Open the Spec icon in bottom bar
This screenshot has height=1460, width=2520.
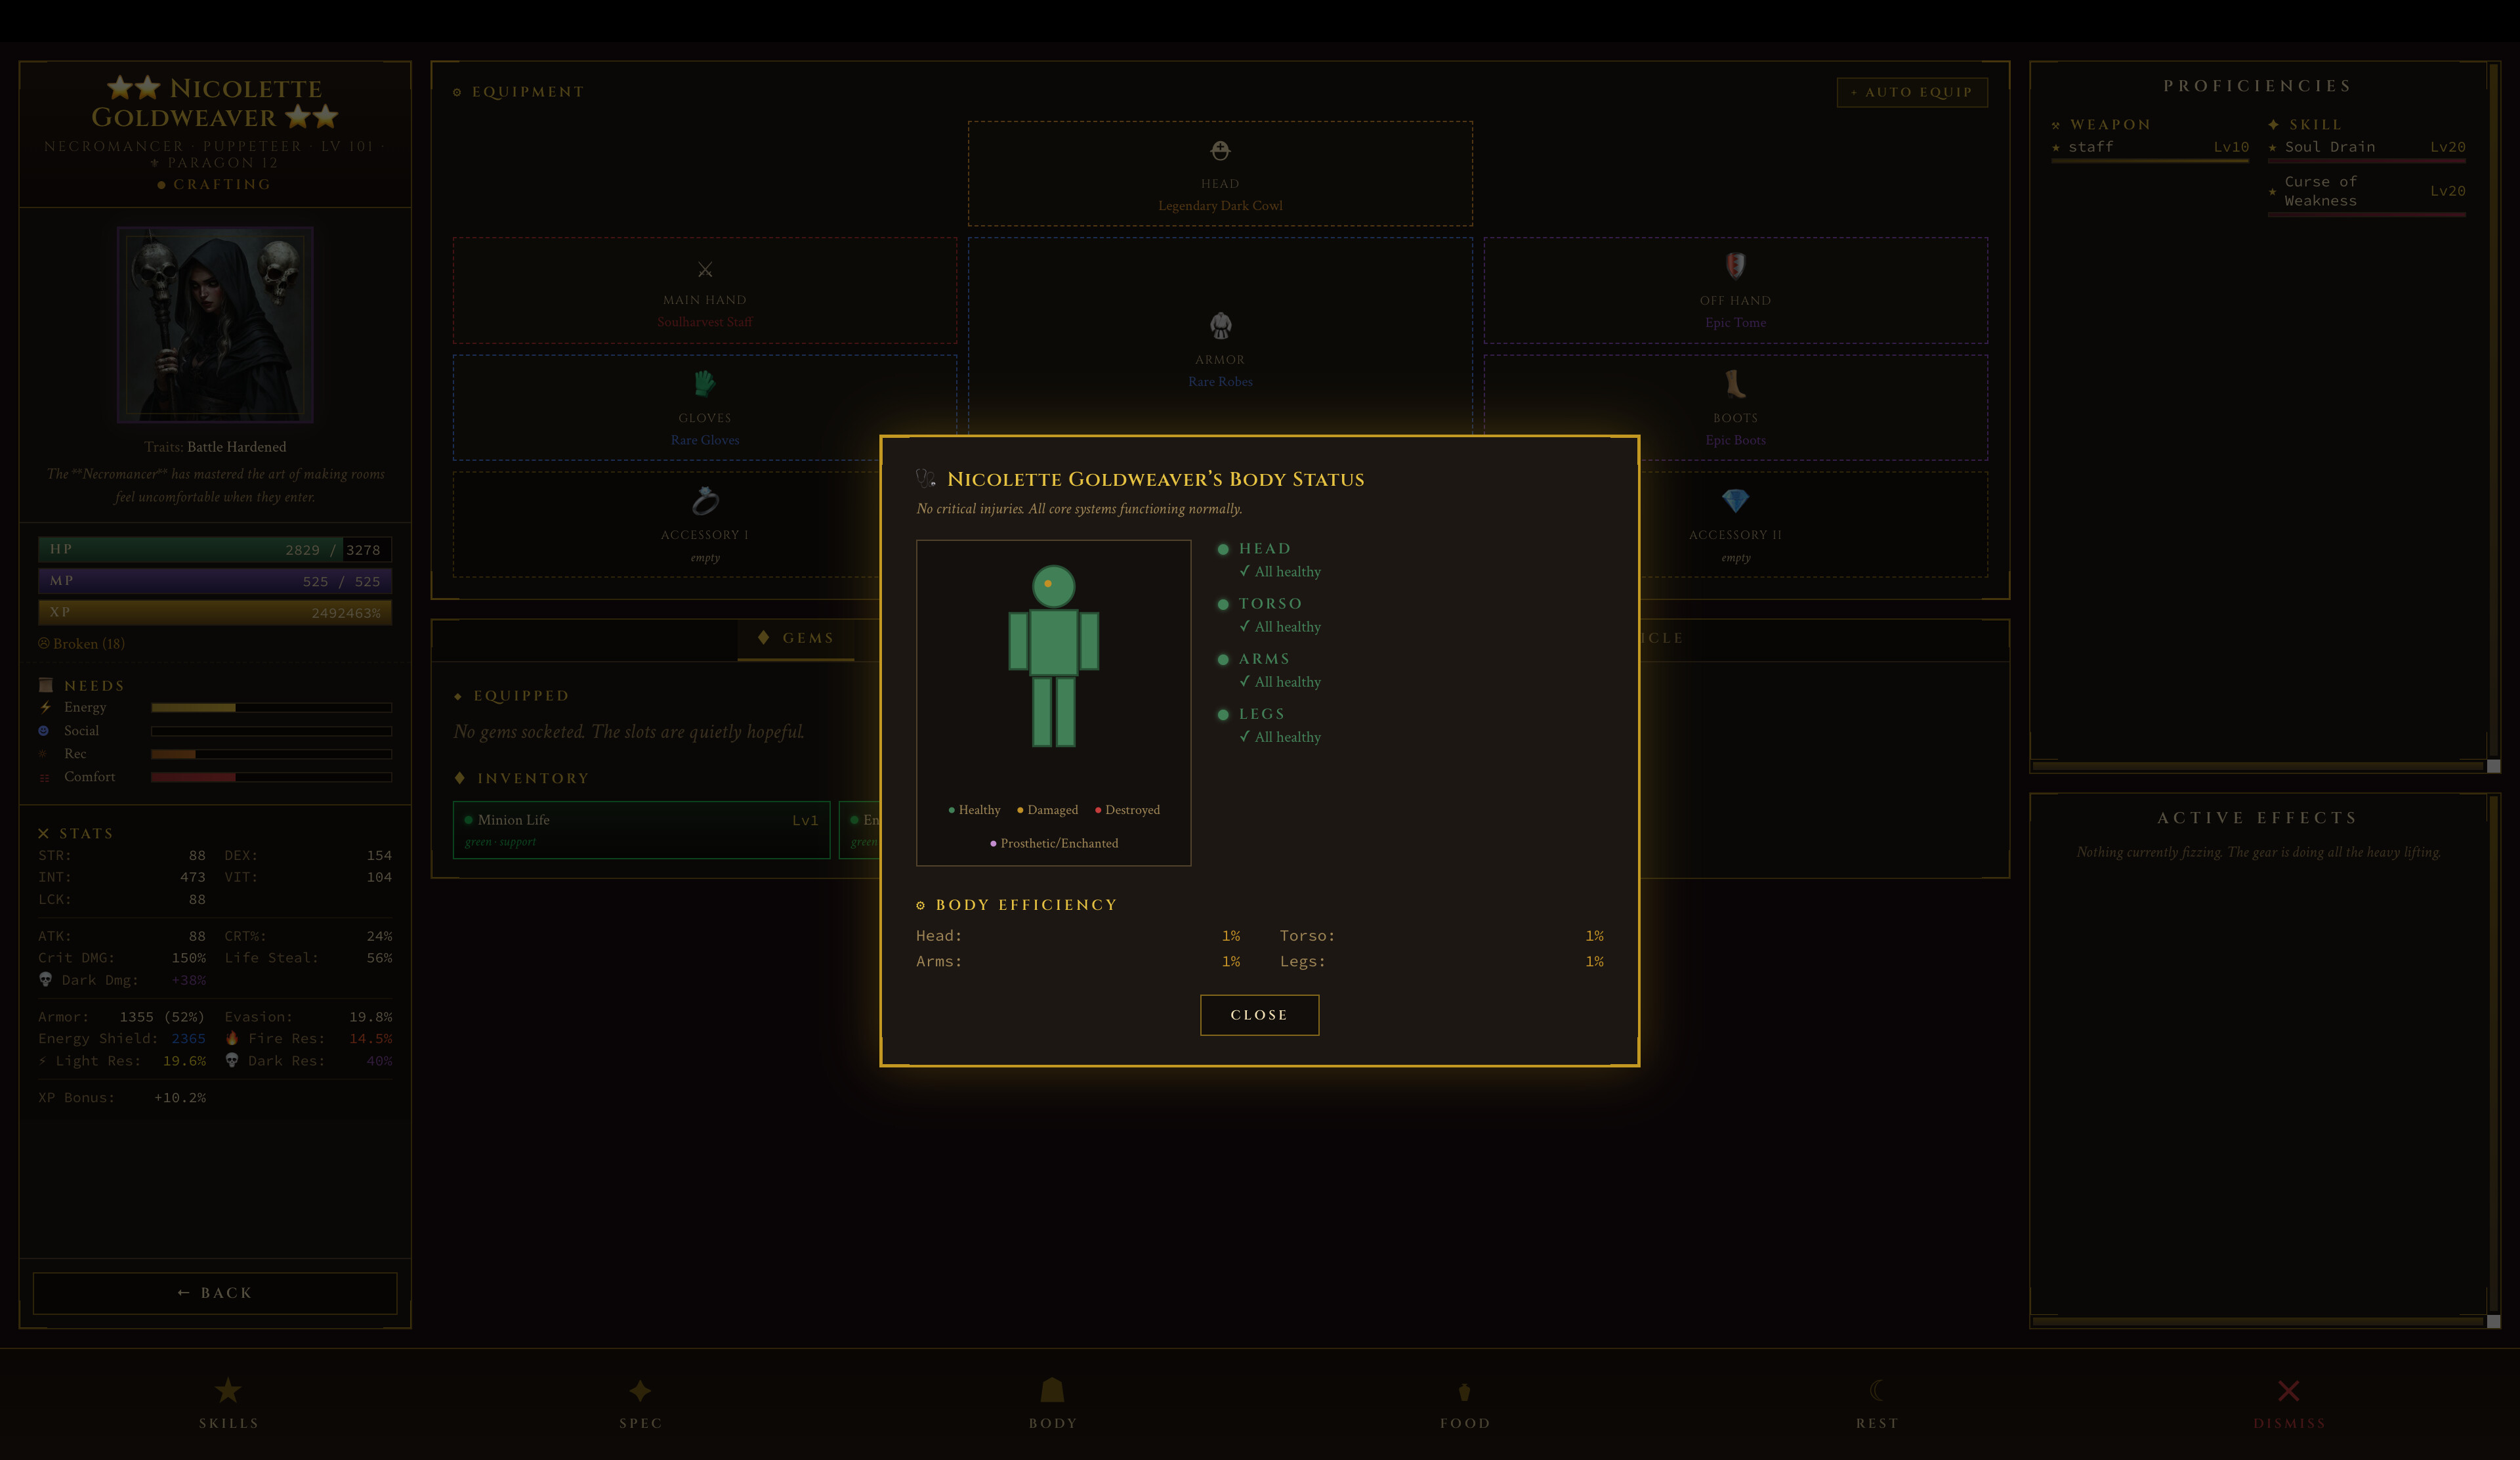click(640, 1390)
